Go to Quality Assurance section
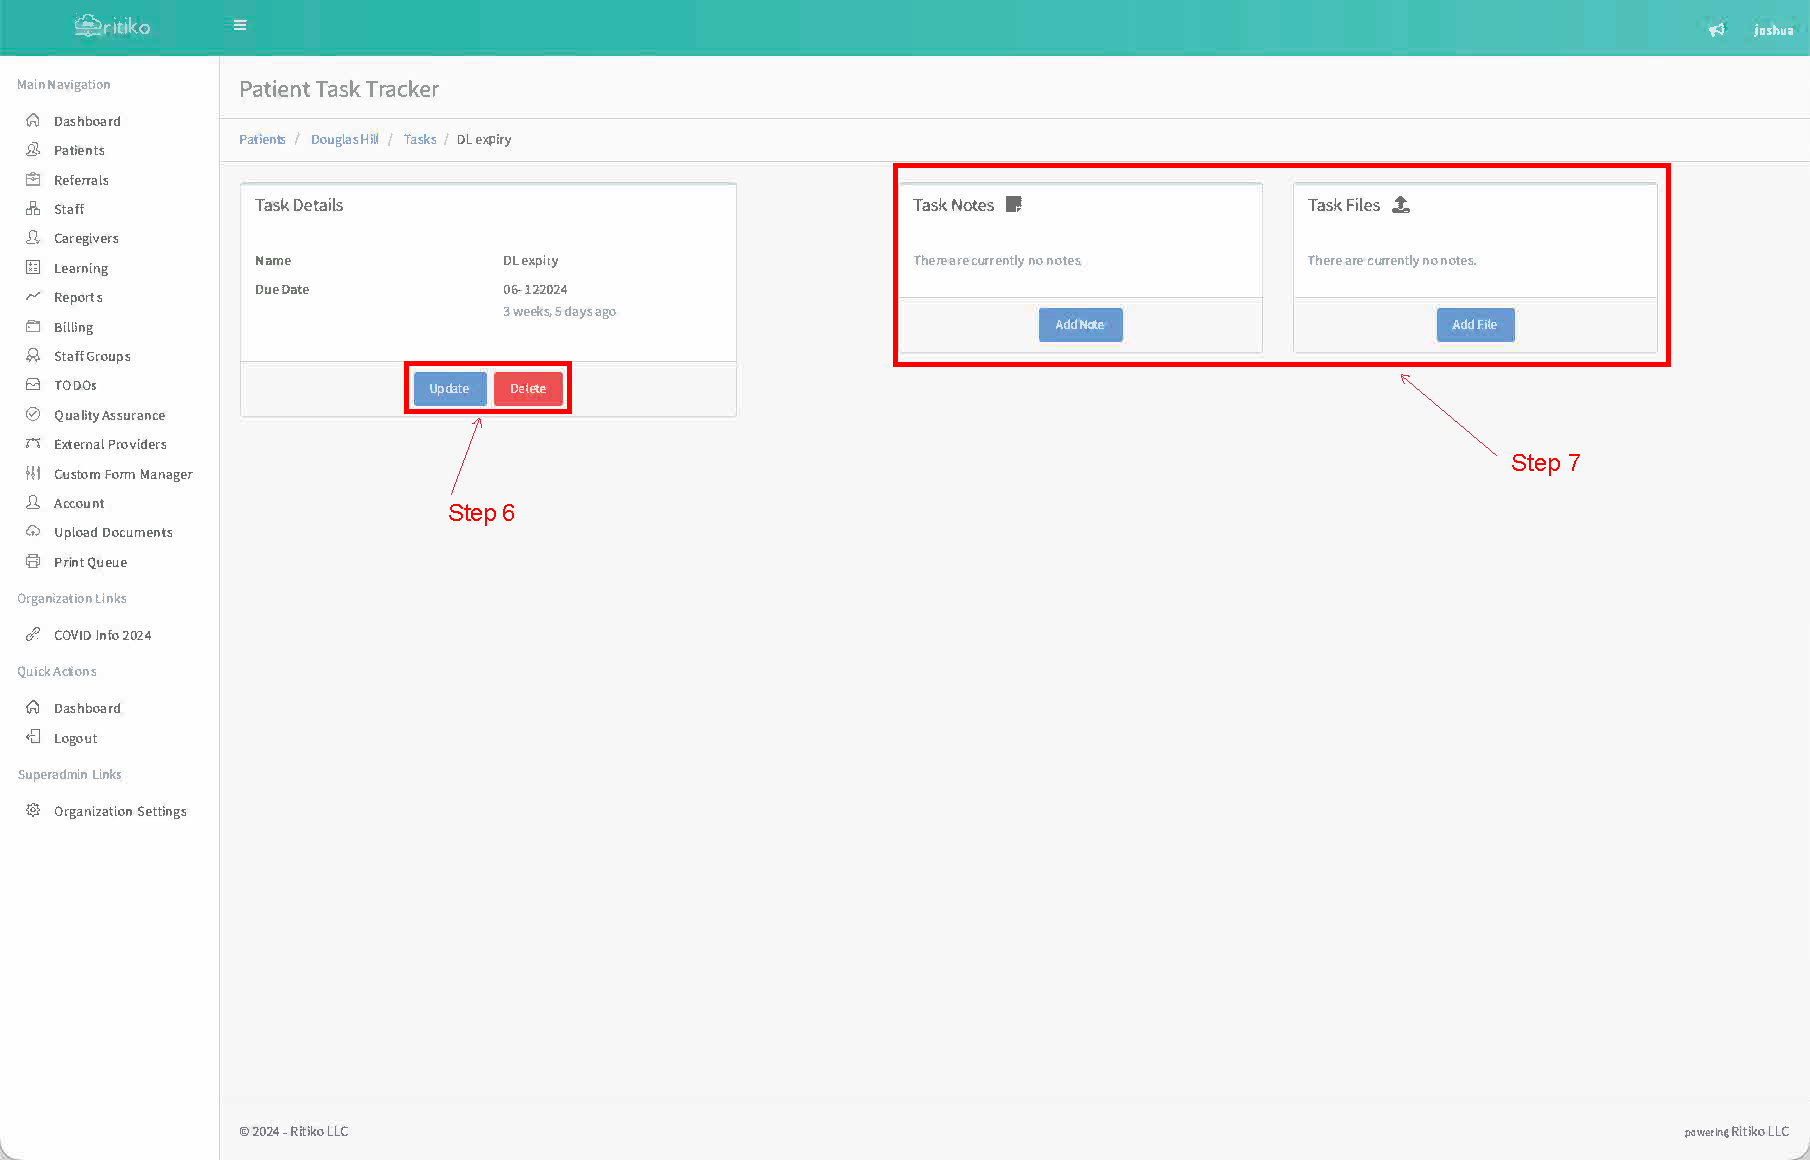The image size is (1810, 1160). point(109,415)
